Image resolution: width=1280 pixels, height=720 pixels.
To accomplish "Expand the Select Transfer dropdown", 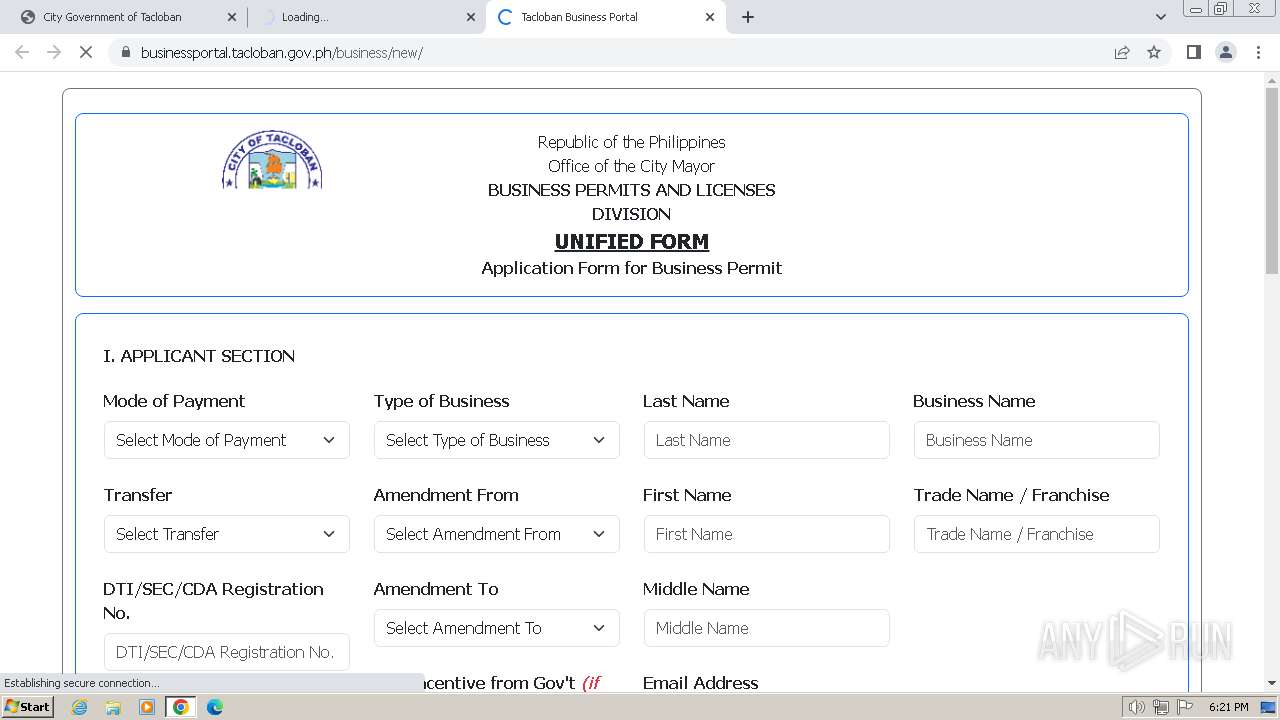I will [227, 534].
